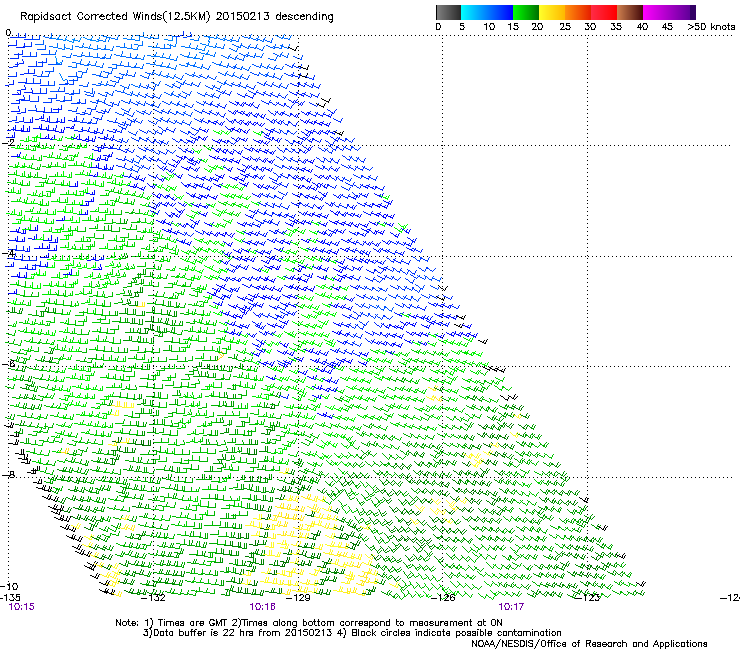
Task: Click the yellow 20-25 knots legend swatch
Action: click(552, 12)
